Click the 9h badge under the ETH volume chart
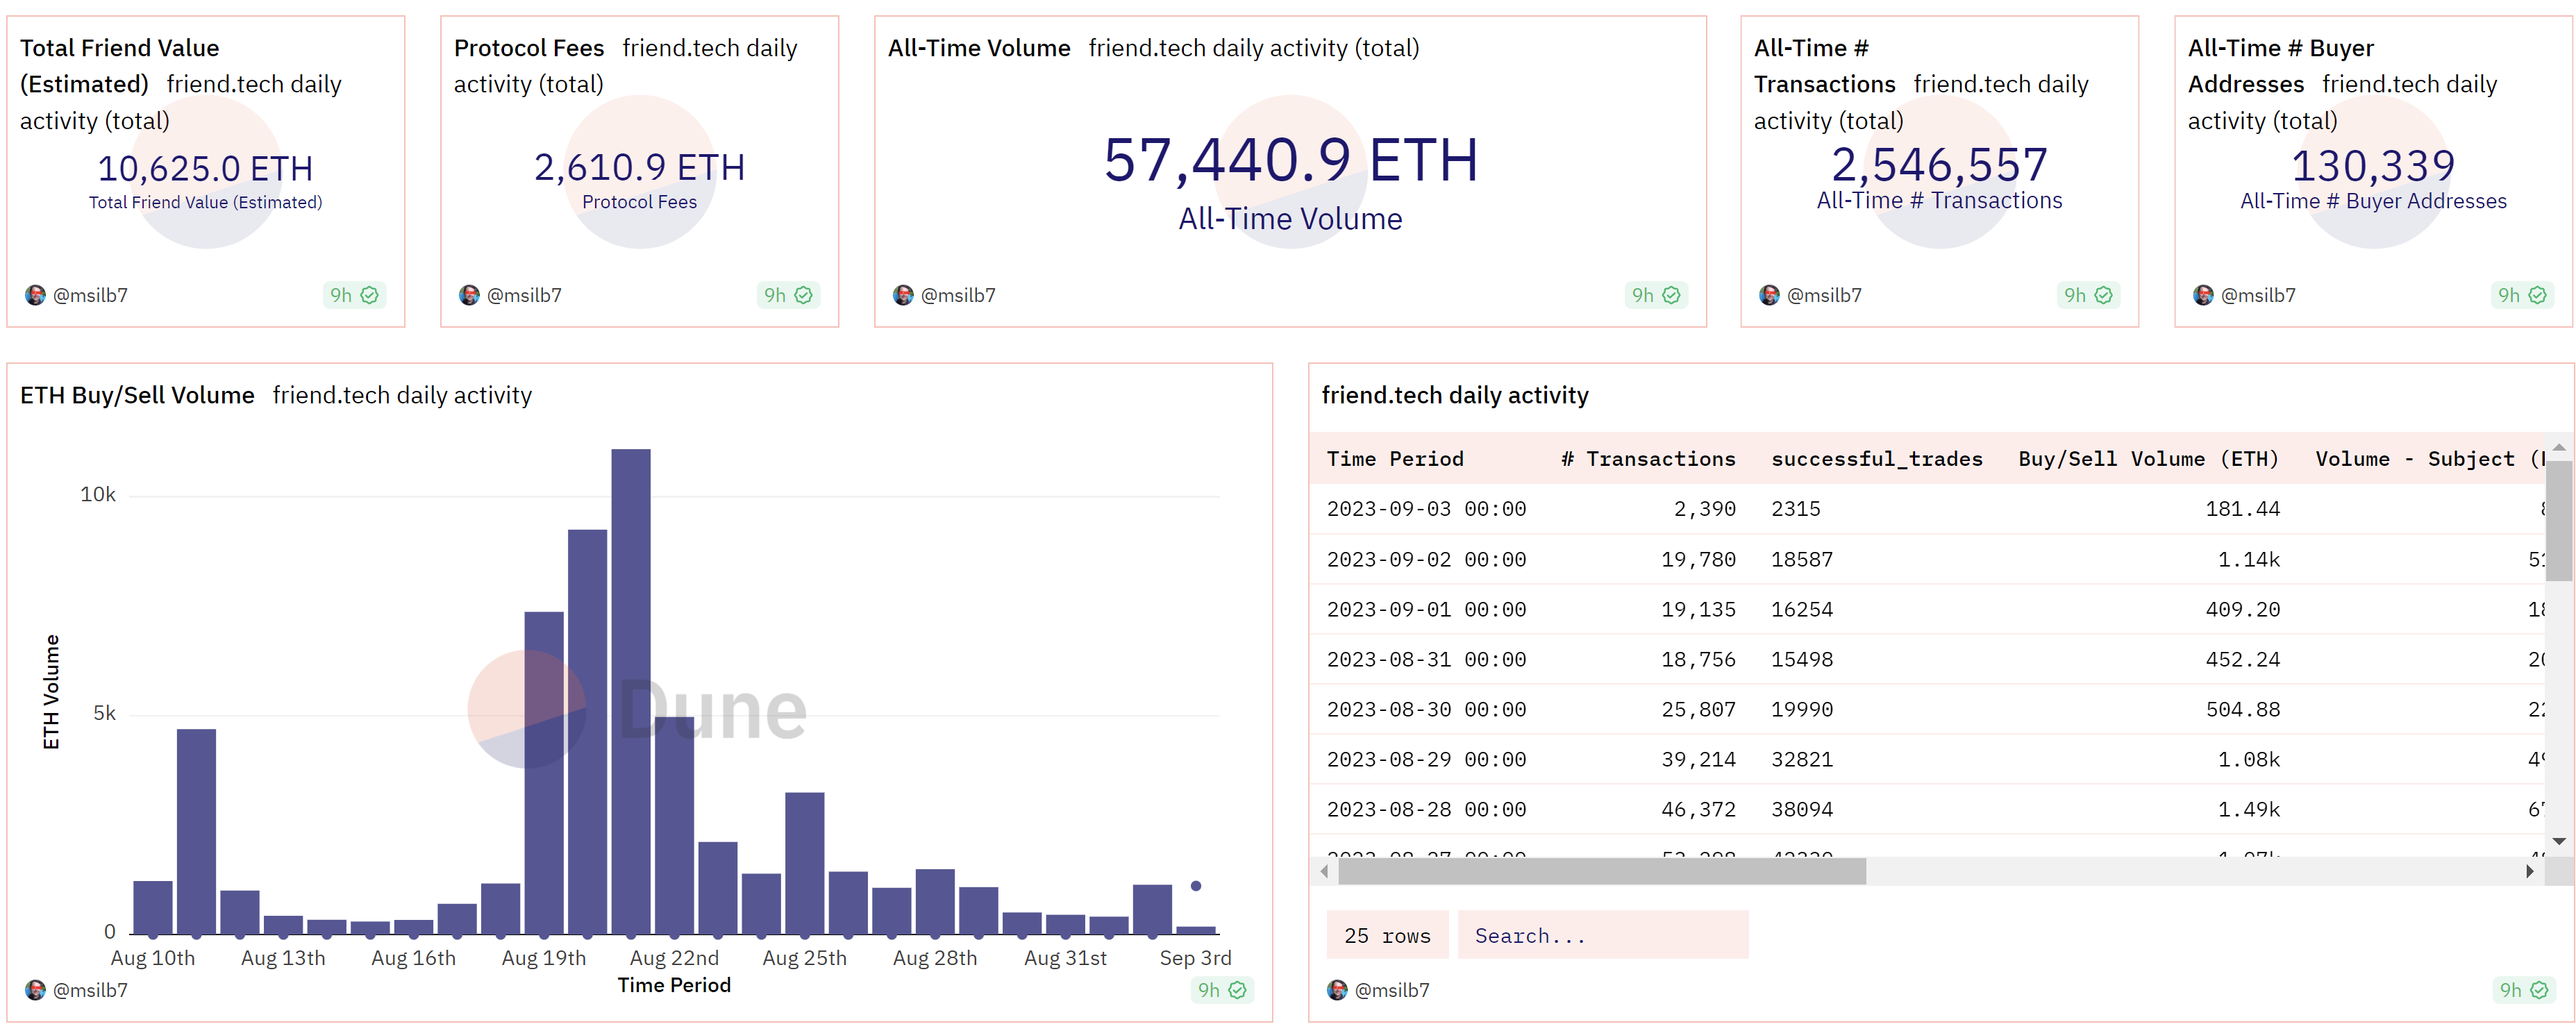This screenshot has height=1031, width=2576. click(x=1221, y=990)
